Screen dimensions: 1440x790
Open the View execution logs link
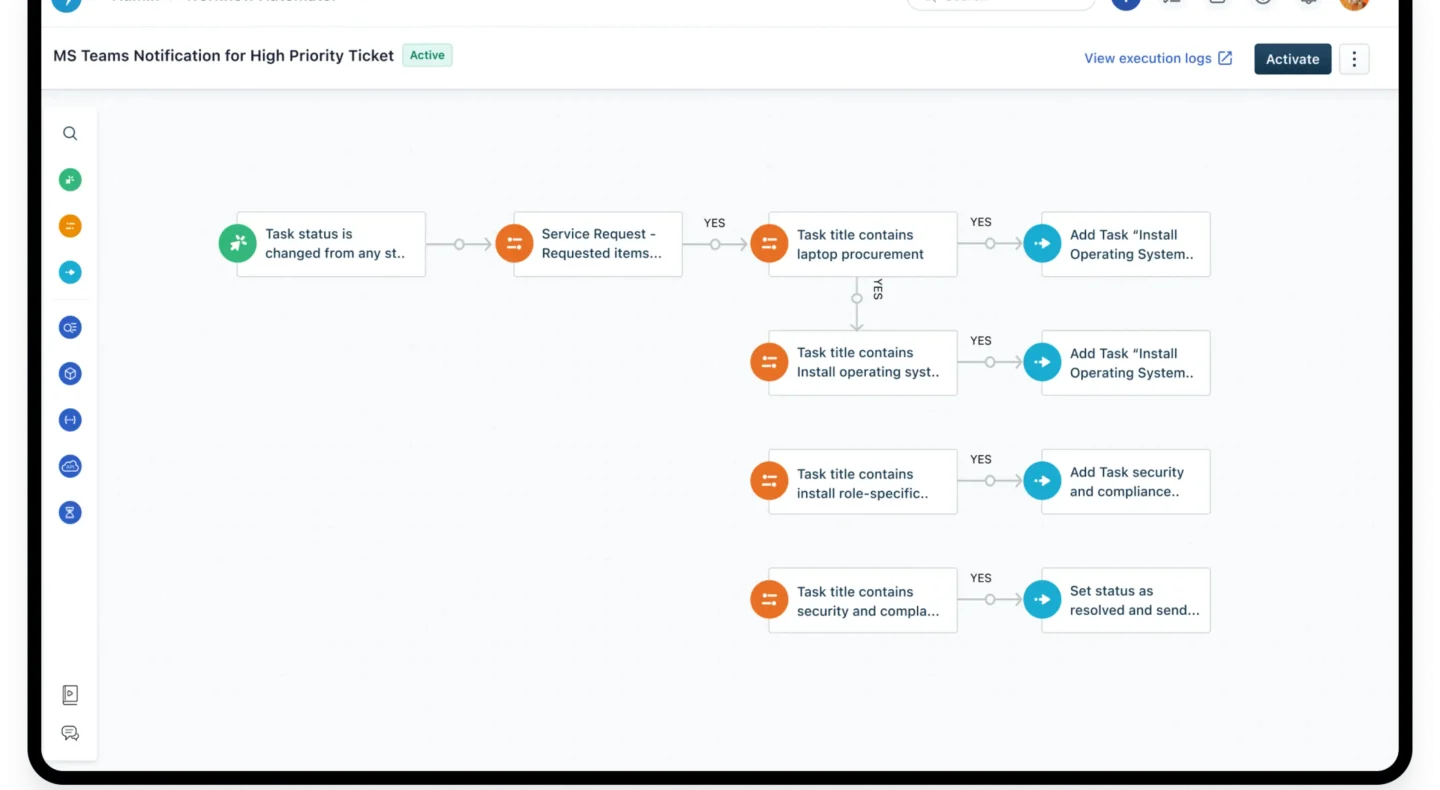(x=1158, y=59)
